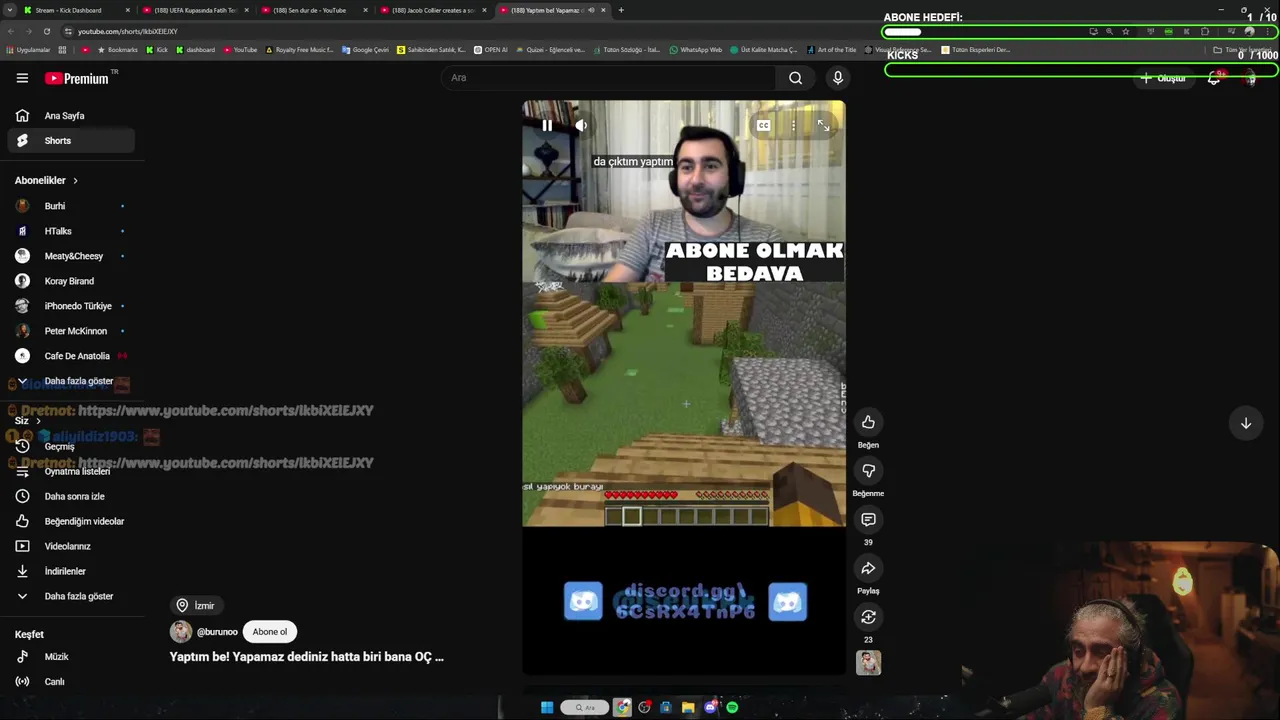Click the İzmir location tag
The image size is (1280, 720).
point(196,605)
